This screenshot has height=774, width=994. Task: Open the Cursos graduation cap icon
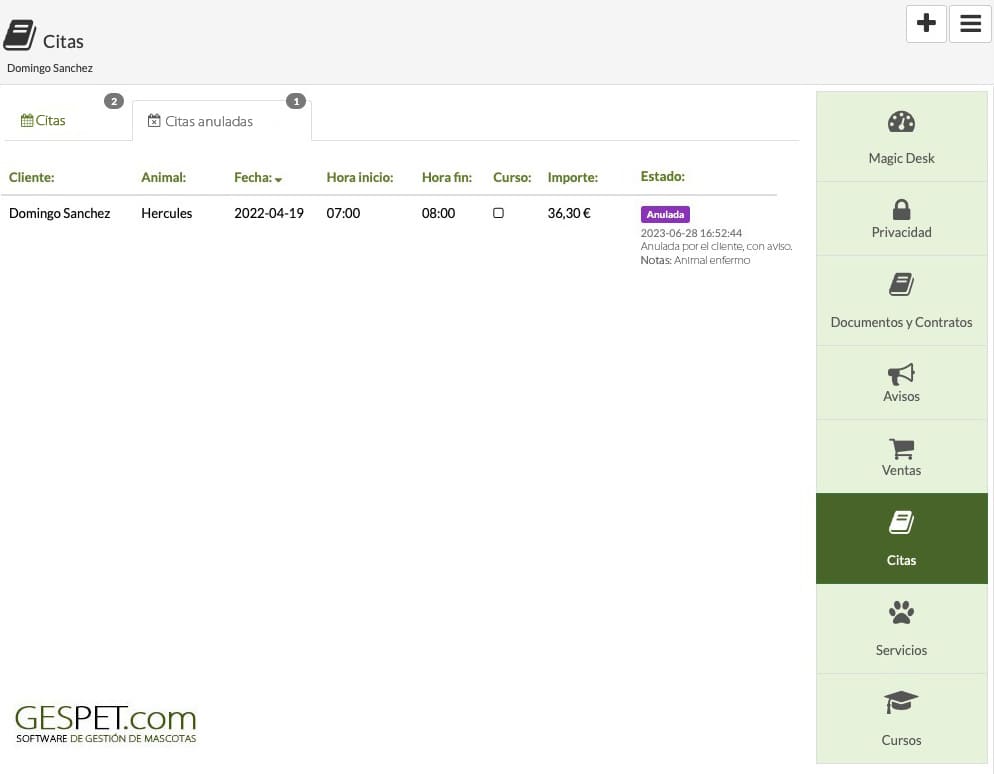(901, 702)
